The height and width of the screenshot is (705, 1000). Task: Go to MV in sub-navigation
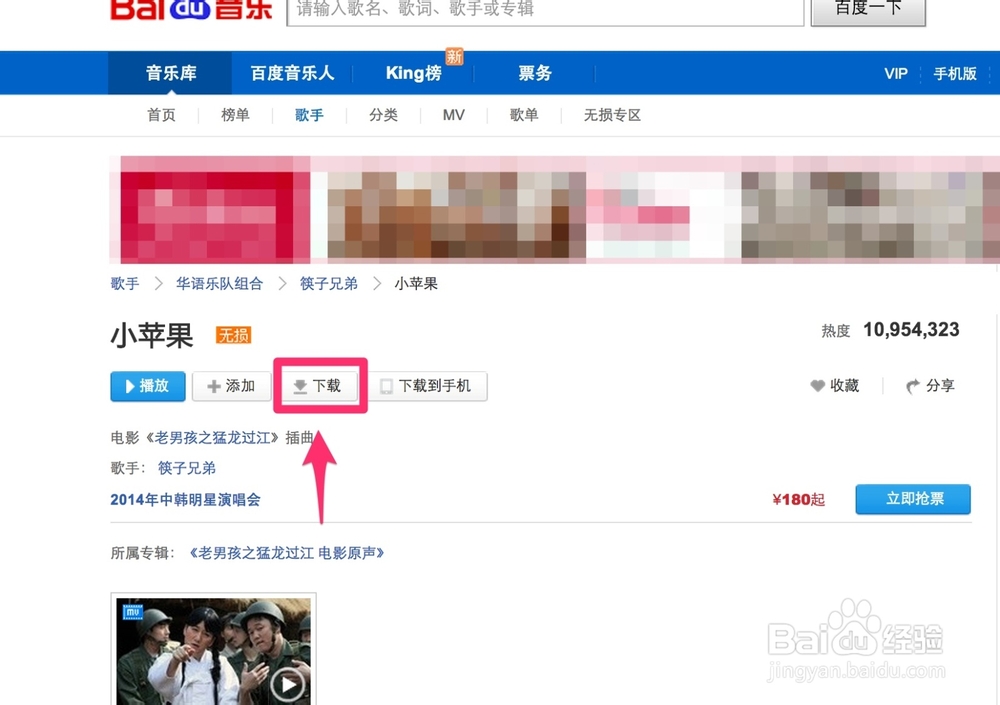453,115
